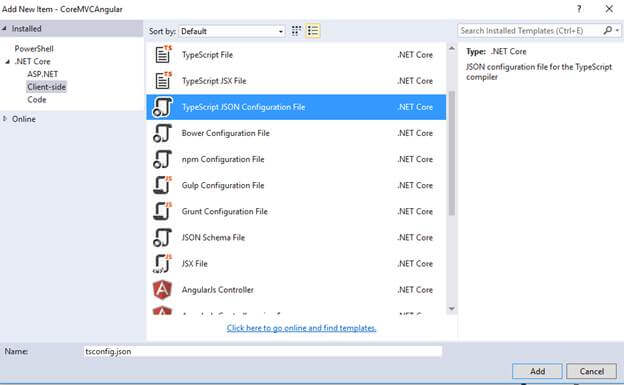Select ASP.NET category
The height and width of the screenshot is (385, 624).
pos(43,74)
